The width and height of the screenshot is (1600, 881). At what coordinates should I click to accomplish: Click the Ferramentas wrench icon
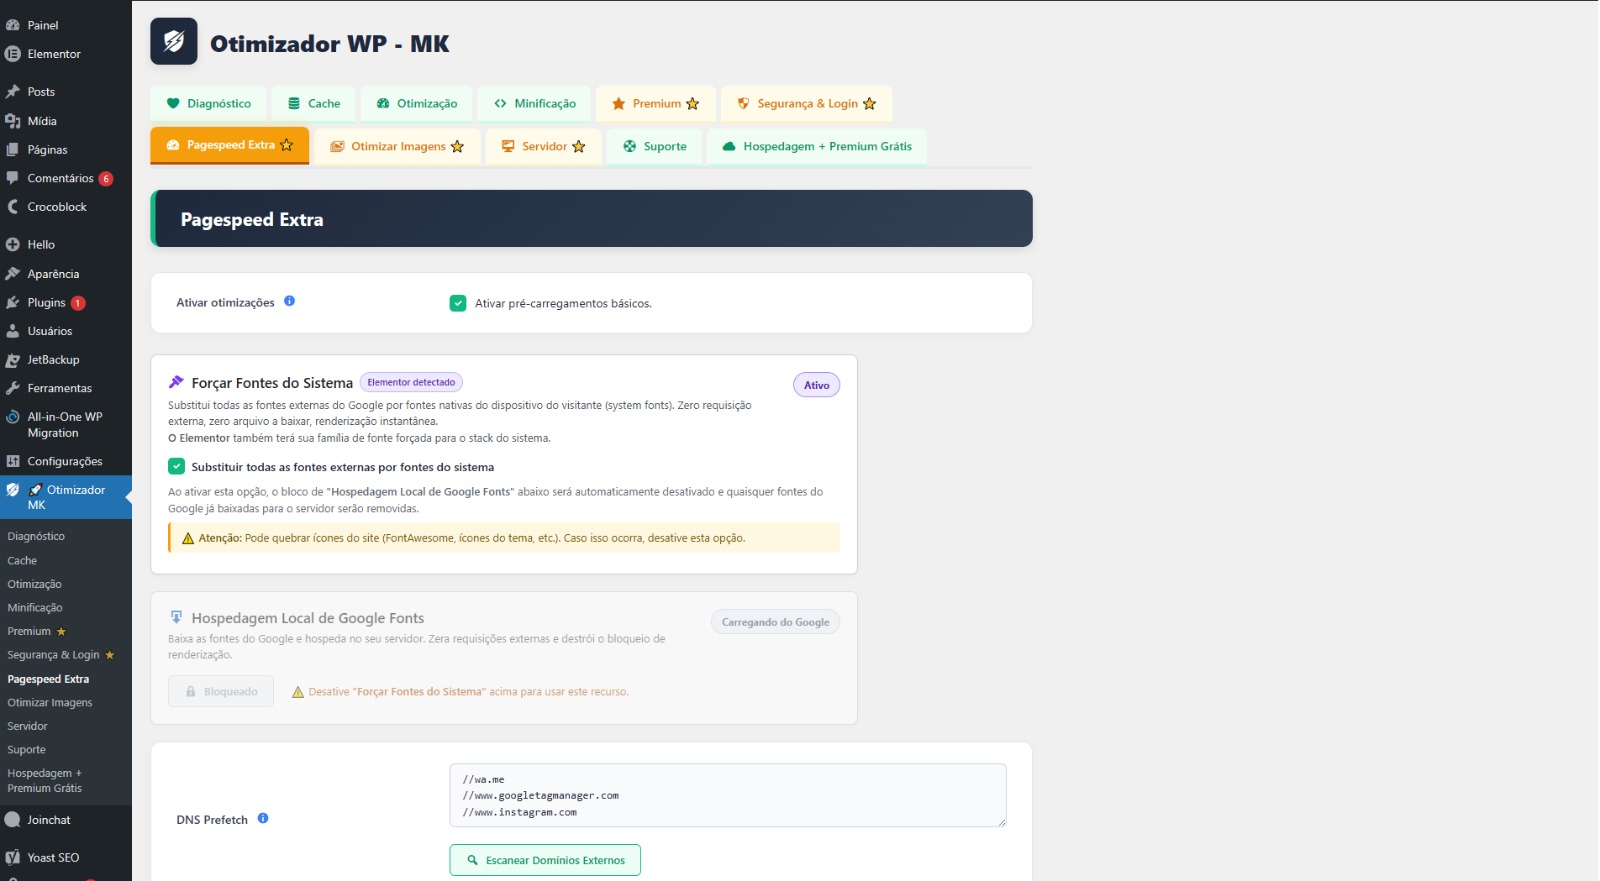pyautogui.click(x=13, y=388)
